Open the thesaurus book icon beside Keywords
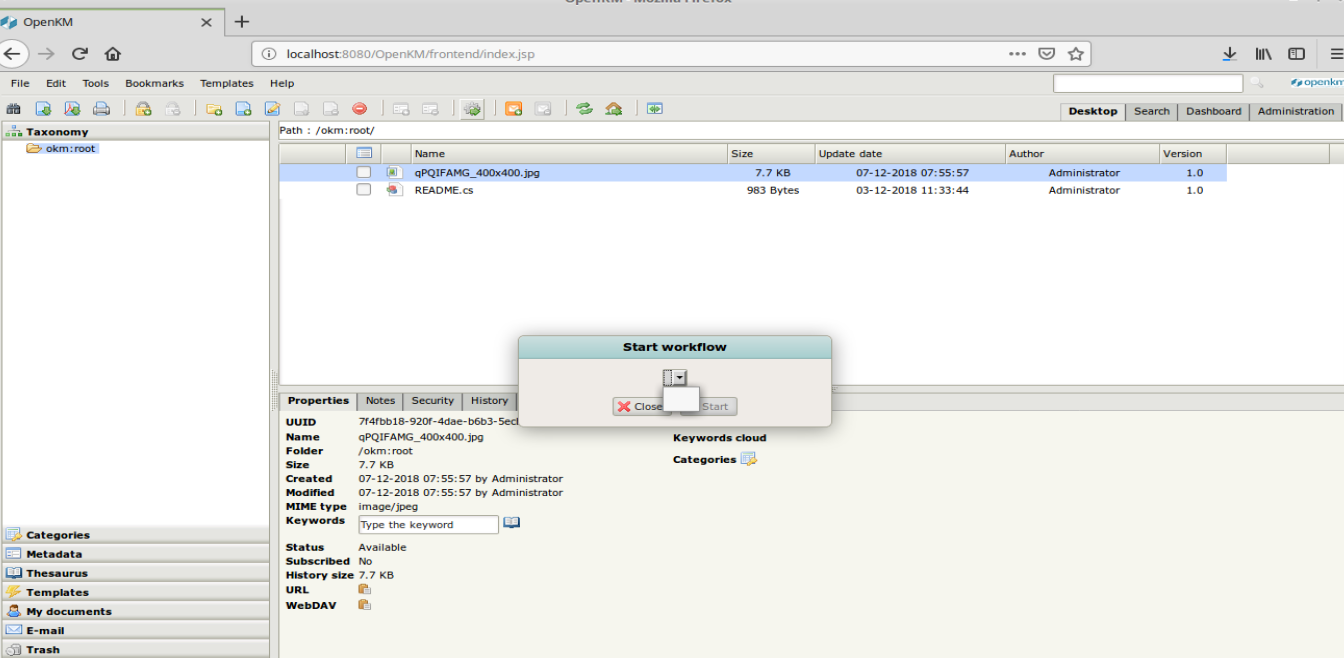 [x=511, y=523]
